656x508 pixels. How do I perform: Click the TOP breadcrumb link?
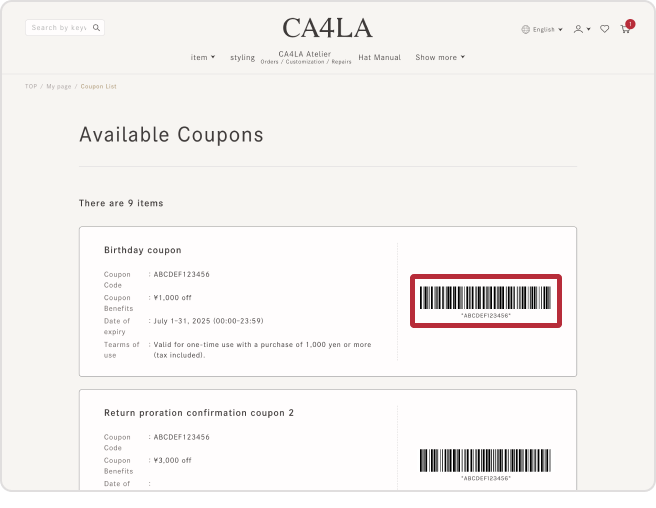point(31,87)
